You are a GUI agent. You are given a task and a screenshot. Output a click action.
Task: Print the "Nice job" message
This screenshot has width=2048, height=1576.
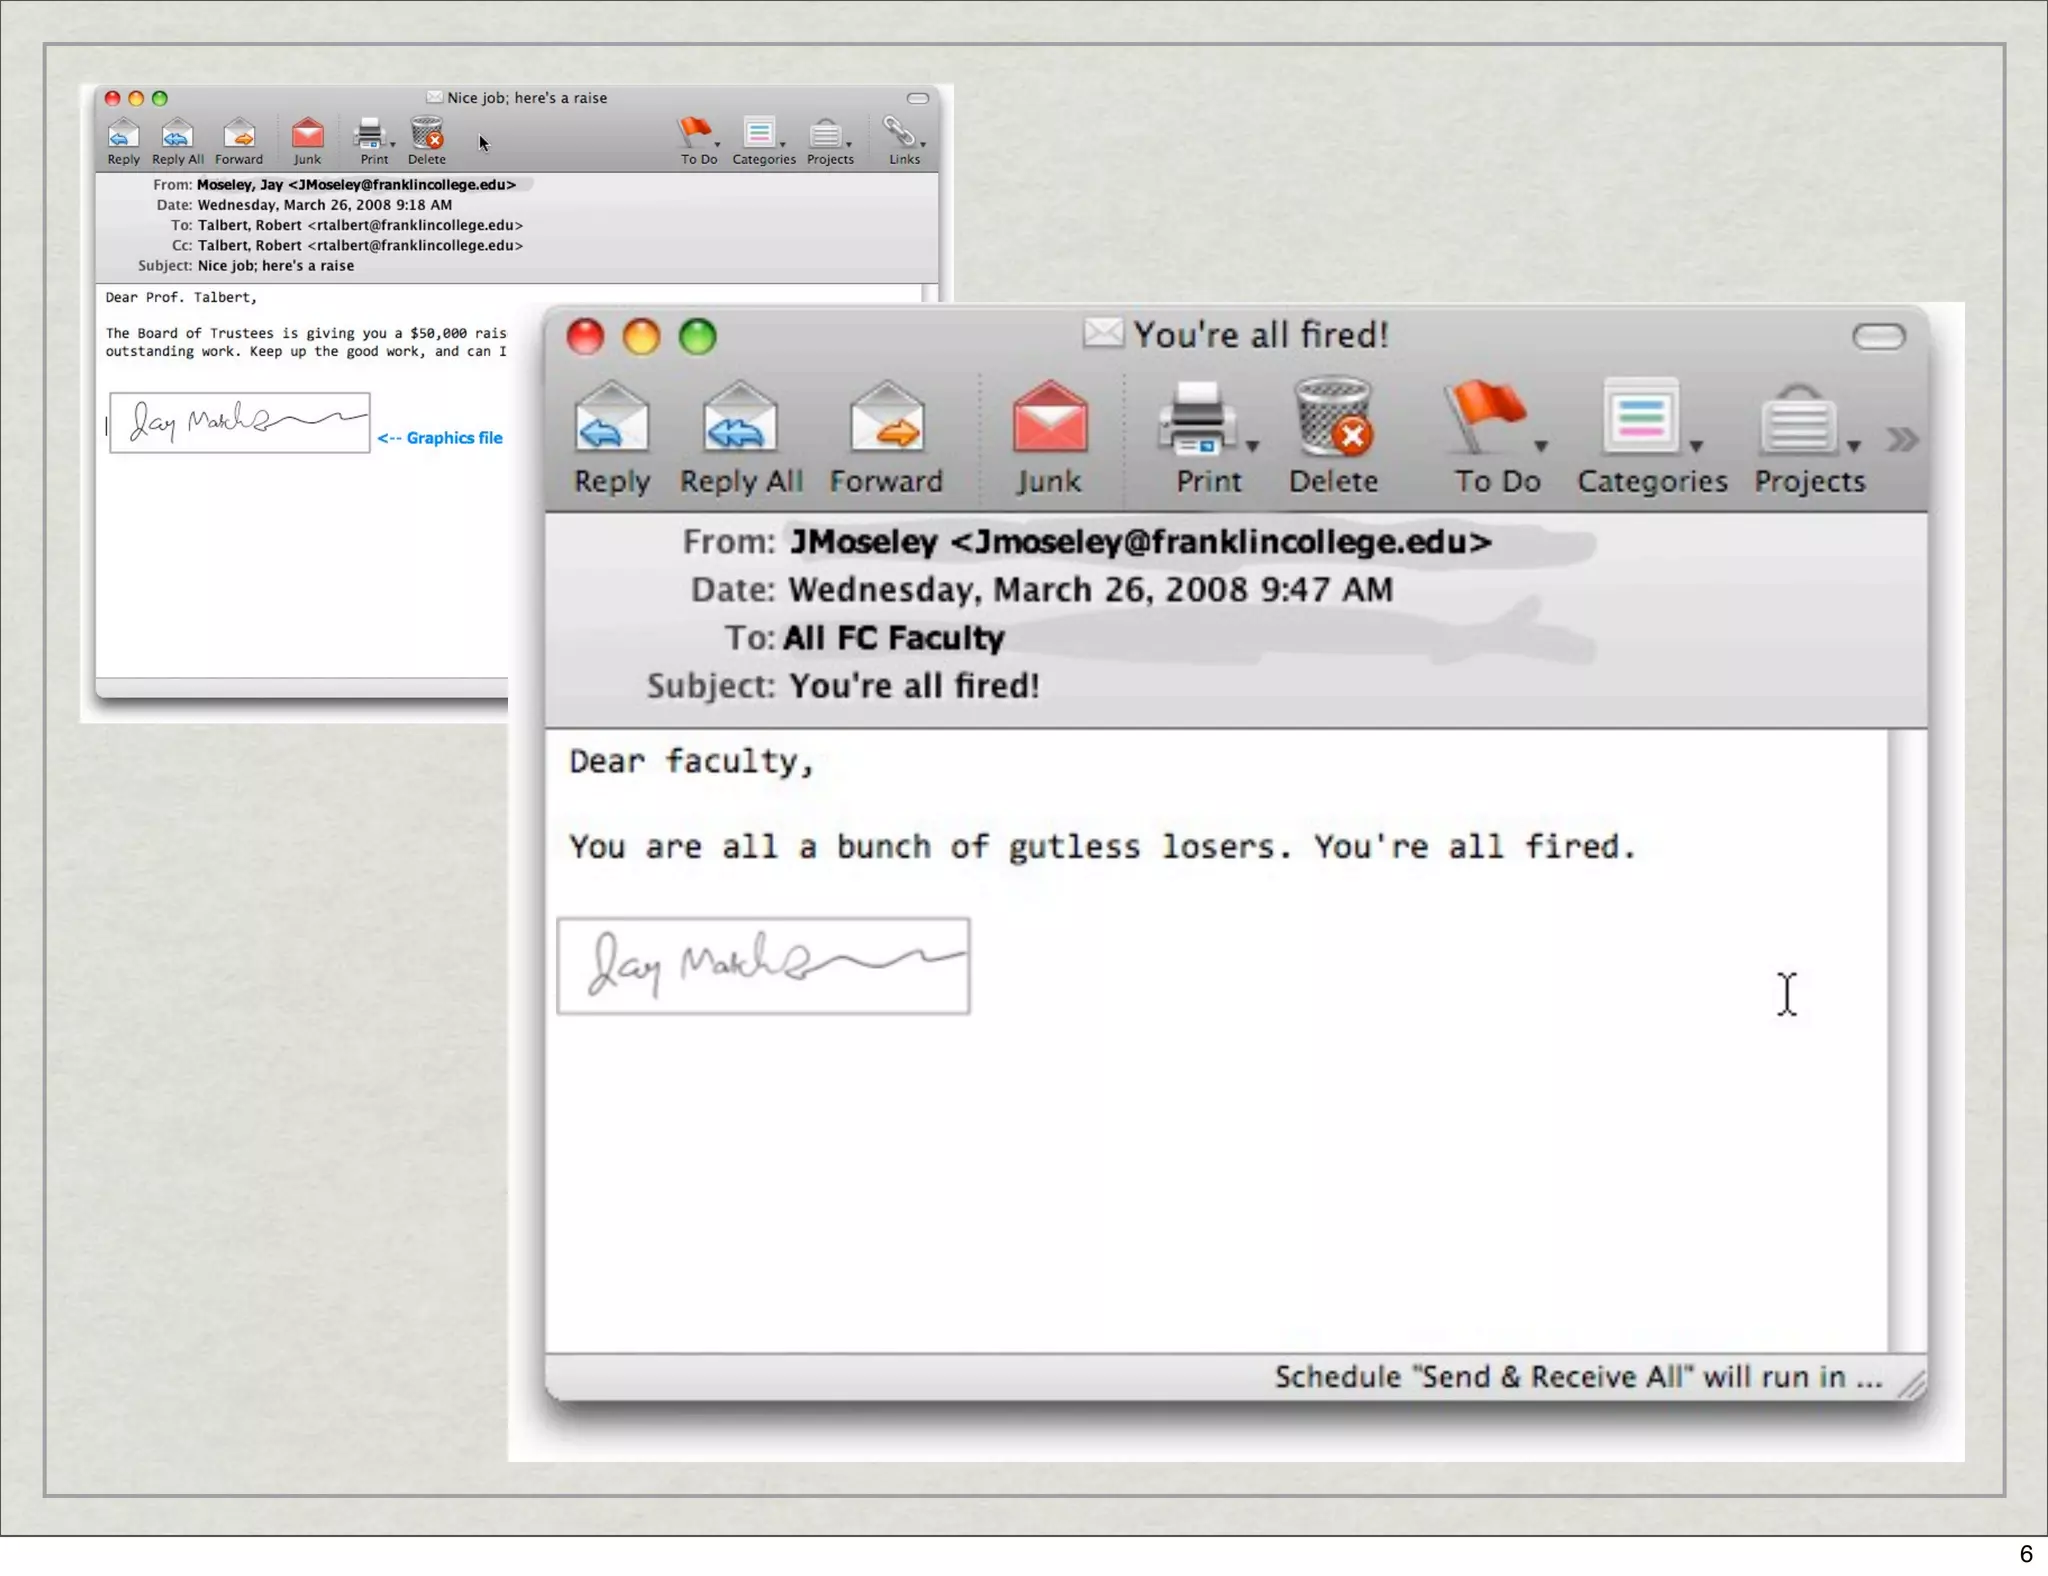[373, 141]
